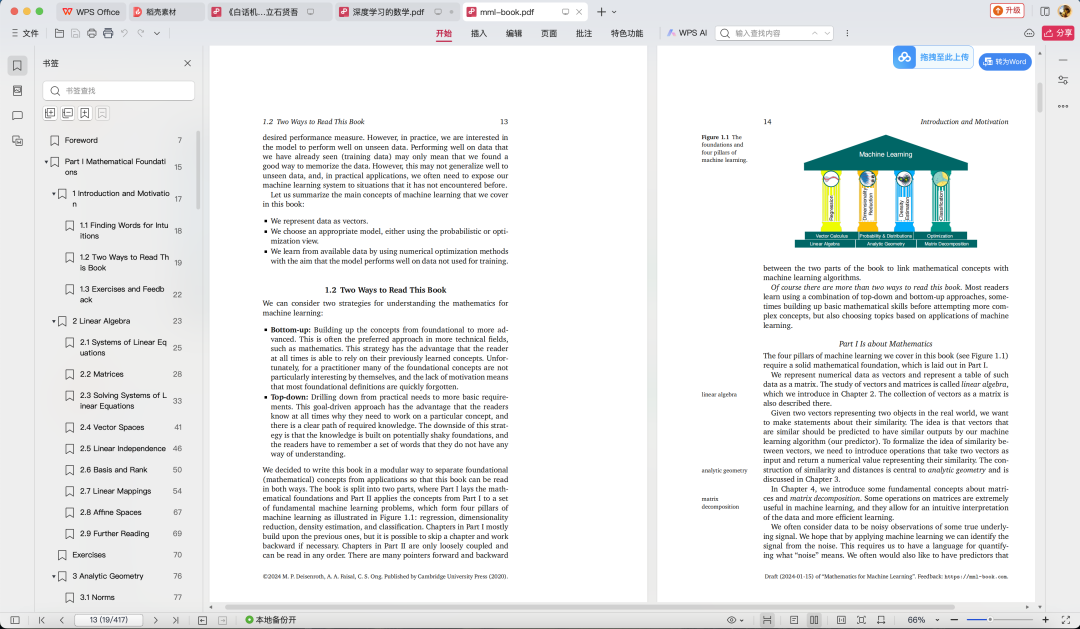Open WPS AI assistant
Image resolution: width=1080 pixels, height=629 pixels.
coord(687,33)
